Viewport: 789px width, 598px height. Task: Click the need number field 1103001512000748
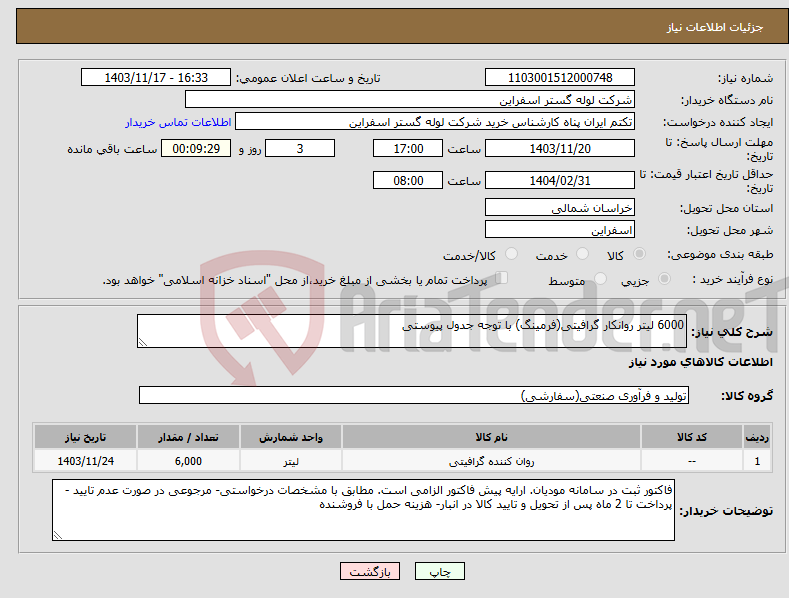coord(560,78)
